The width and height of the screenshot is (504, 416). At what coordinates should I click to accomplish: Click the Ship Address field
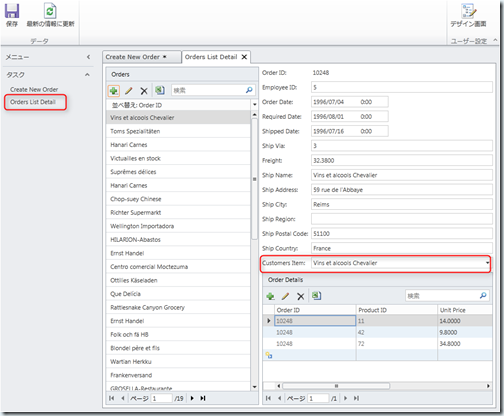click(x=402, y=190)
